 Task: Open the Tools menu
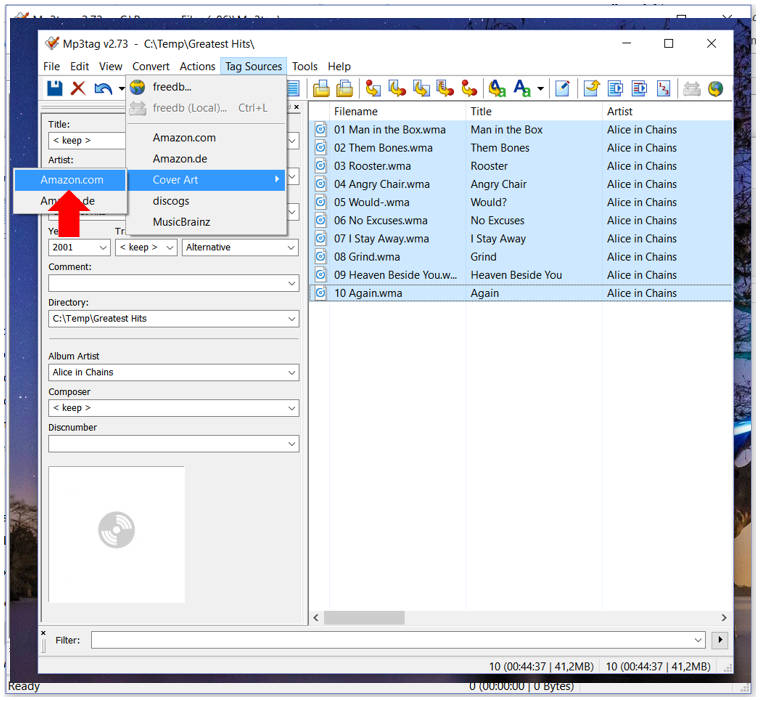pyautogui.click(x=305, y=66)
